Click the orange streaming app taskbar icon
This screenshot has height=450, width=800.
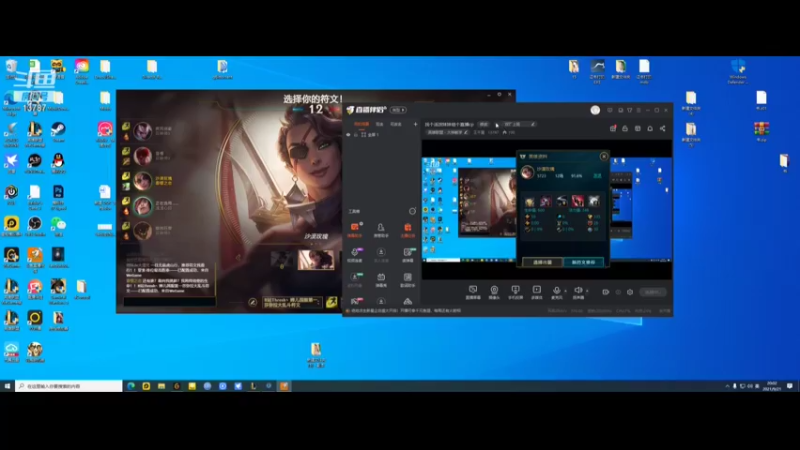[284, 386]
